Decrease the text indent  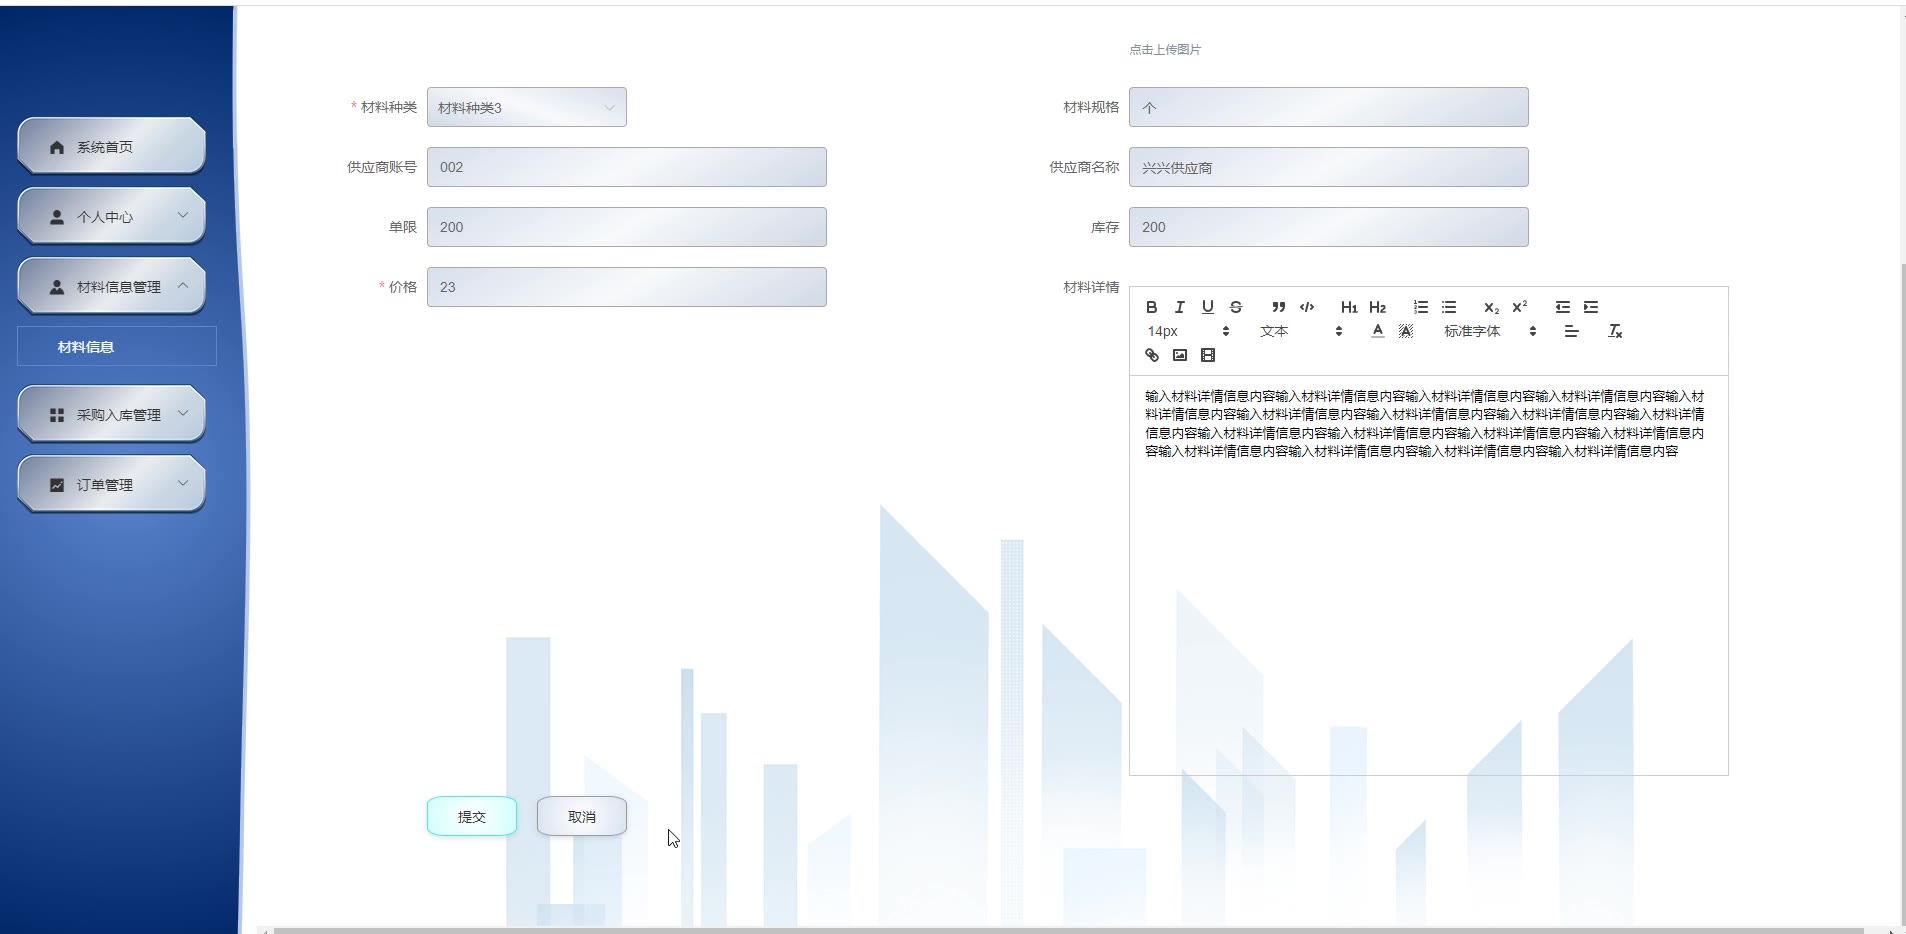tap(1562, 307)
